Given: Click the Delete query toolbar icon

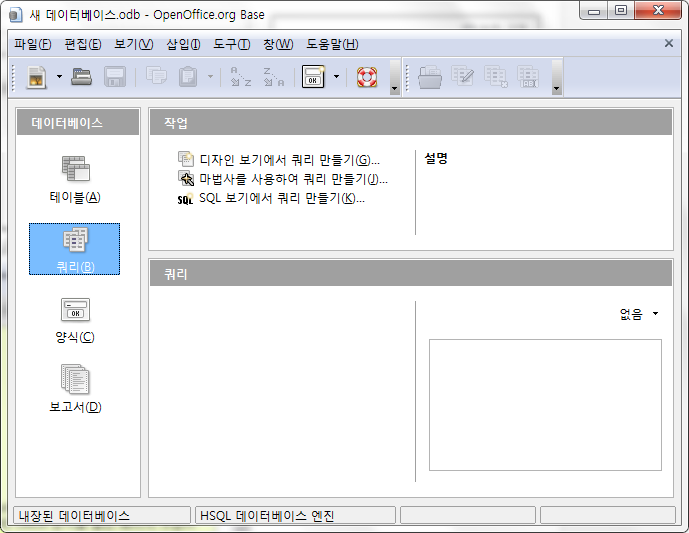Looking at the screenshot, I should coord(496,77).
